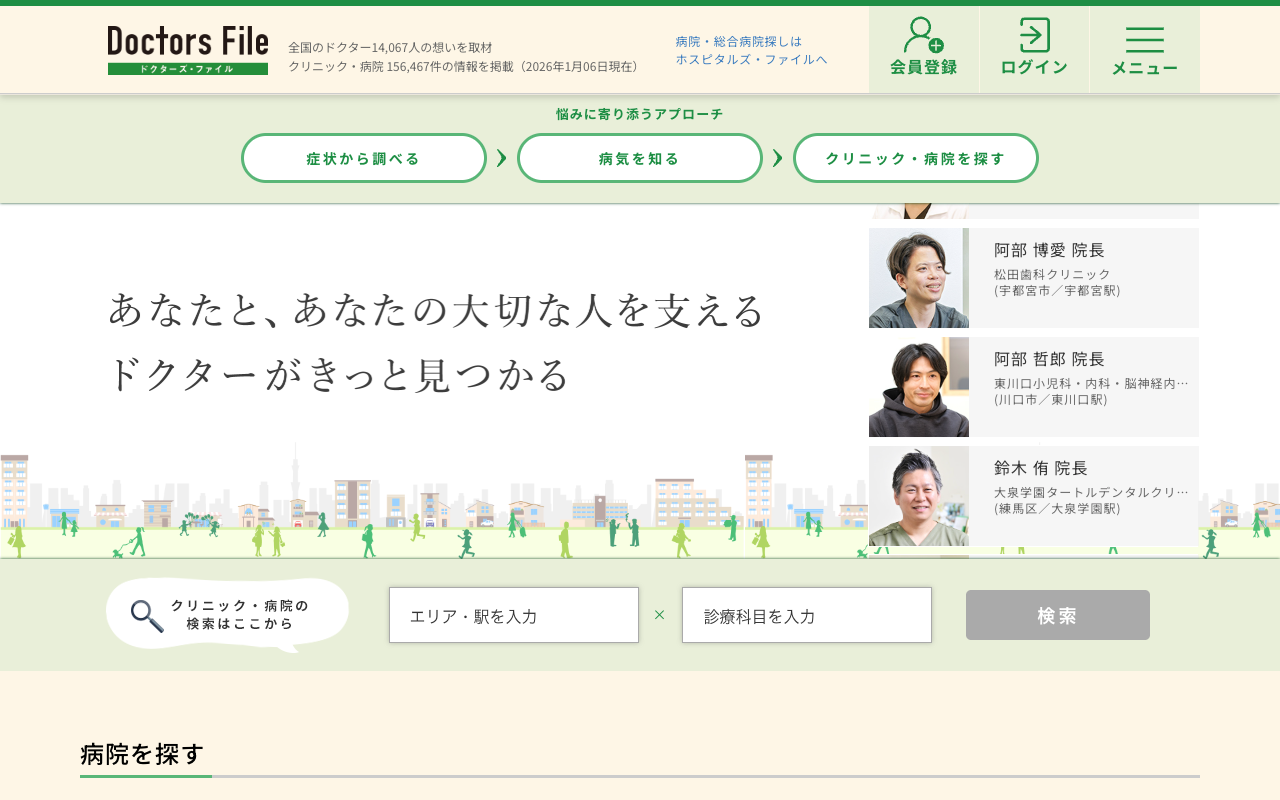Click the ログイン login arrow icon
This screenshot has height=800, width=1280.
(1033, 33)
